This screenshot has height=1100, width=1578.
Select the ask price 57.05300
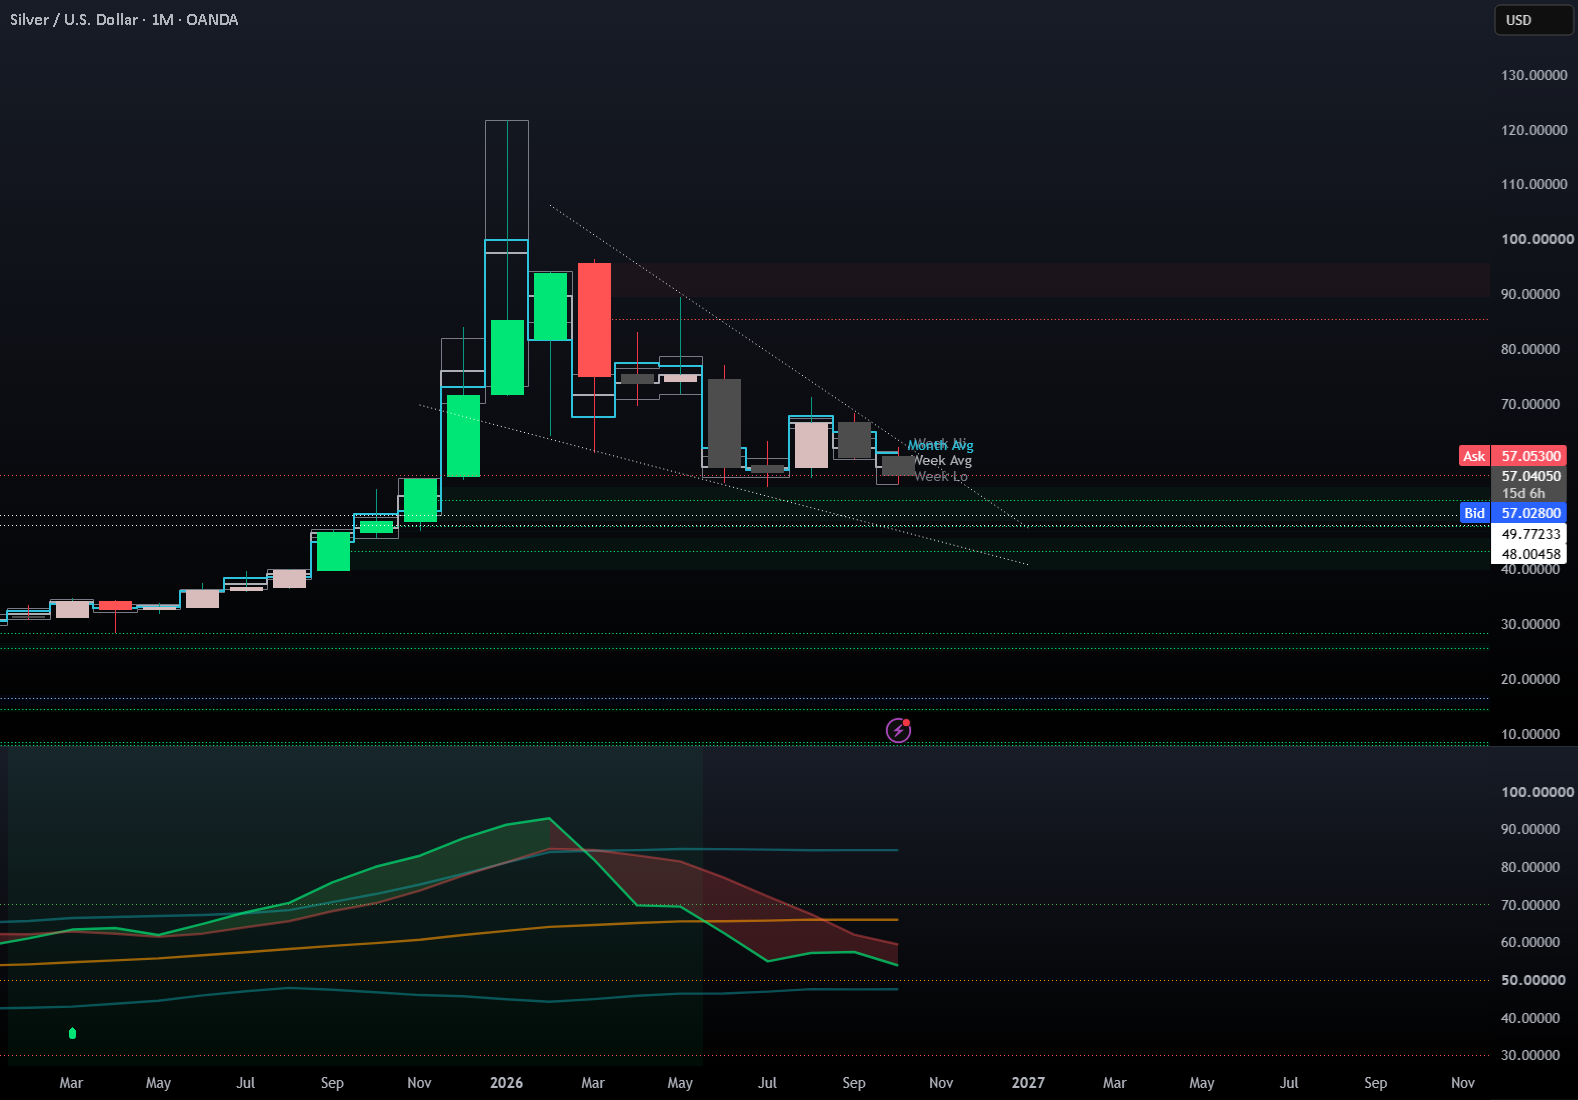point(1530,456)
